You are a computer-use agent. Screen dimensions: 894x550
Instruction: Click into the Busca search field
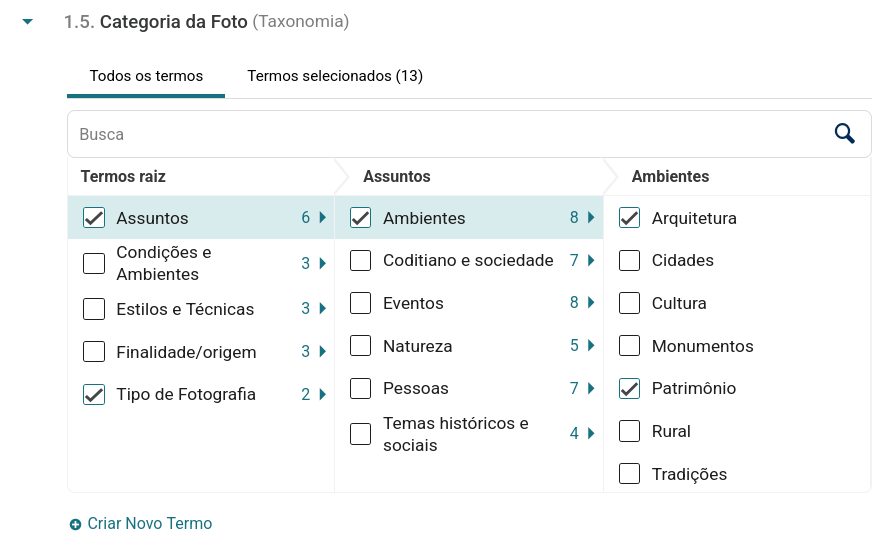(440, 134)
